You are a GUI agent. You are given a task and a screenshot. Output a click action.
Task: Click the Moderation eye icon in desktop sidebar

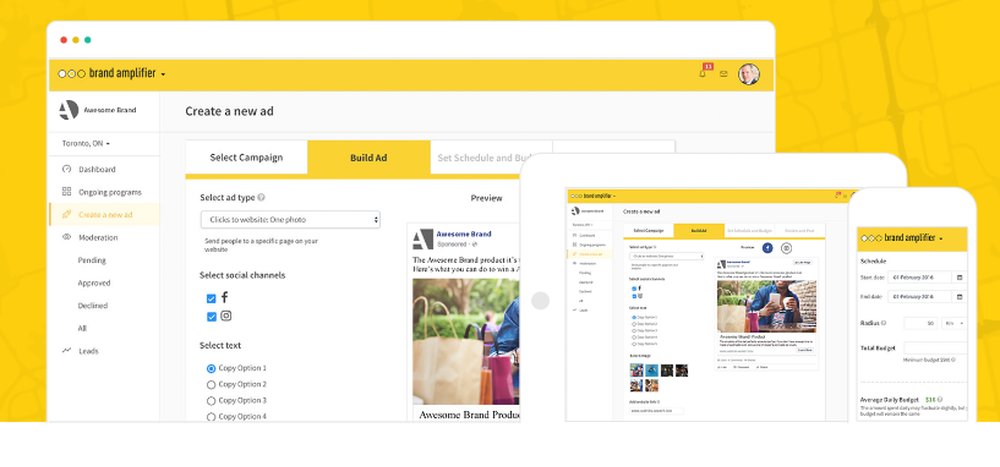point(66,237)
